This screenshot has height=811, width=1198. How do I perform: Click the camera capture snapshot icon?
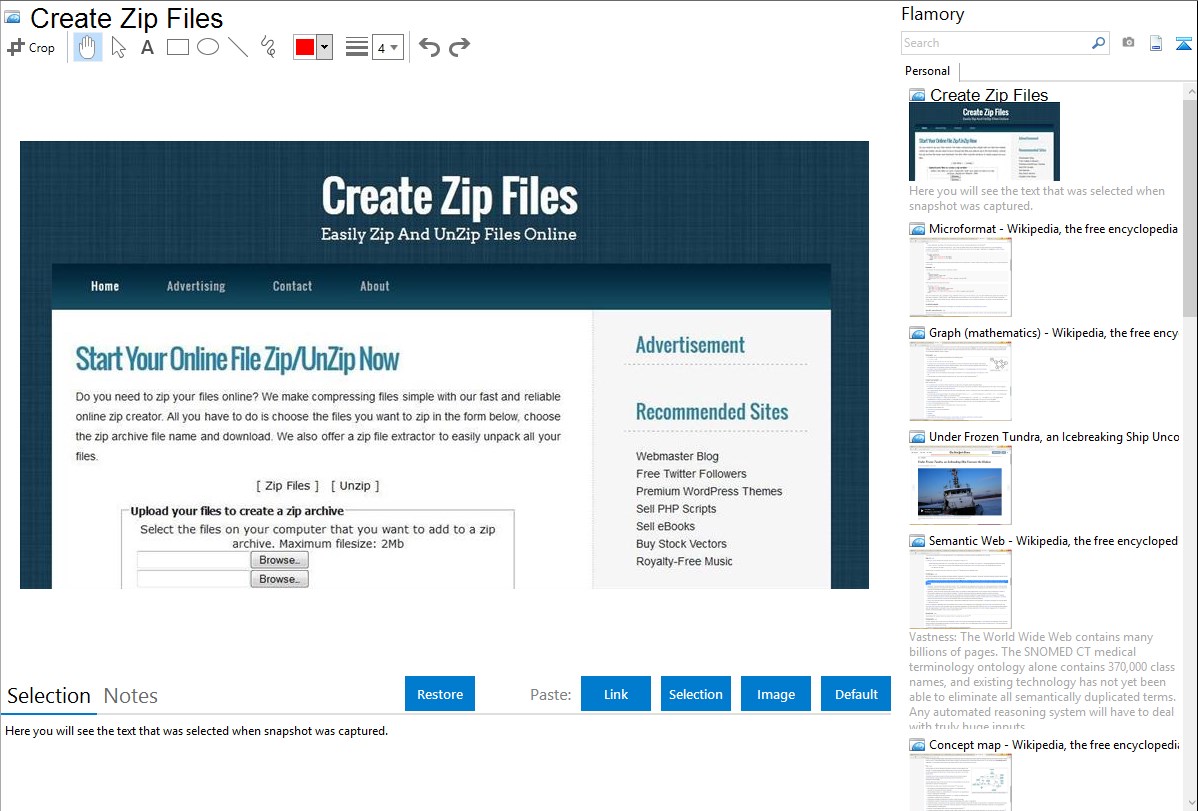(x=1128, y=43)
